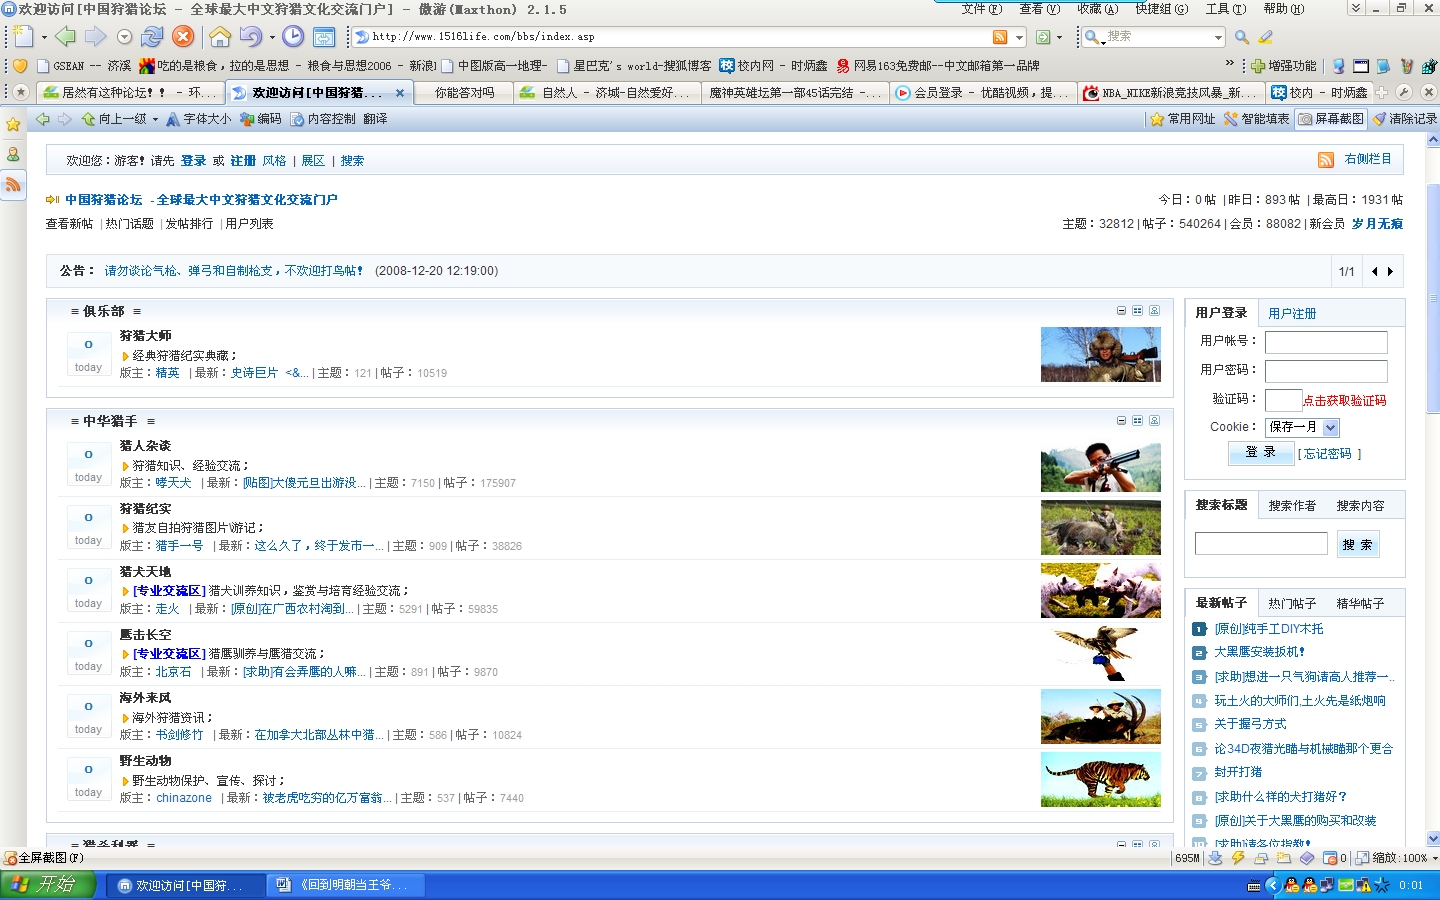Expand the 向上一级 dropdown arrow

point(155,119)
